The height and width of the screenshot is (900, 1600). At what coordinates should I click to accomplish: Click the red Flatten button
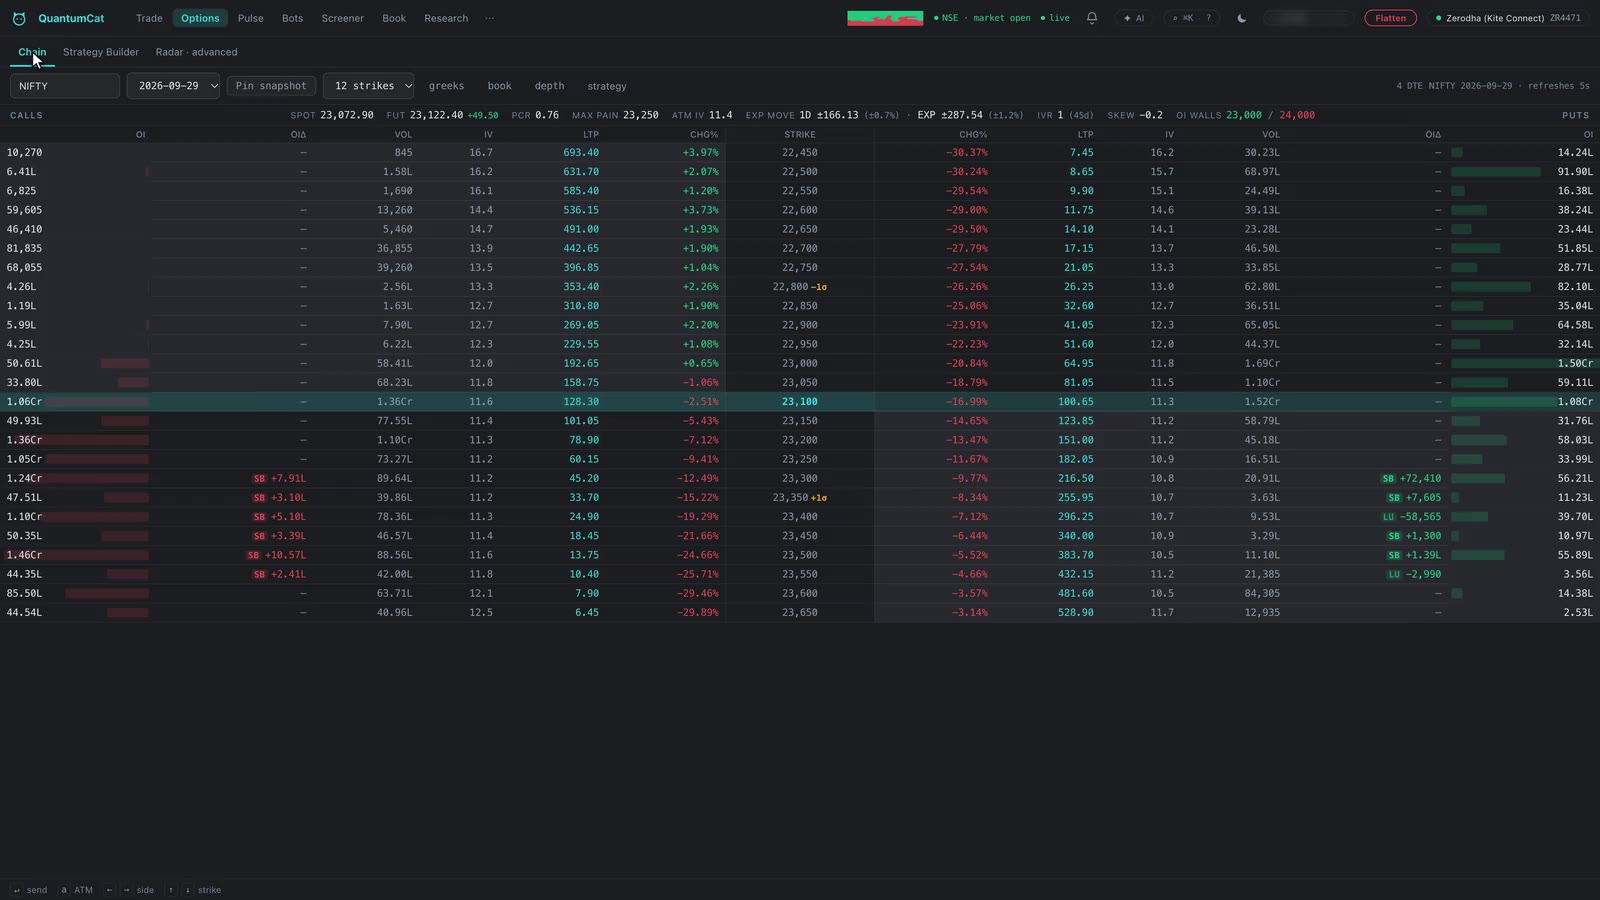1390,18
